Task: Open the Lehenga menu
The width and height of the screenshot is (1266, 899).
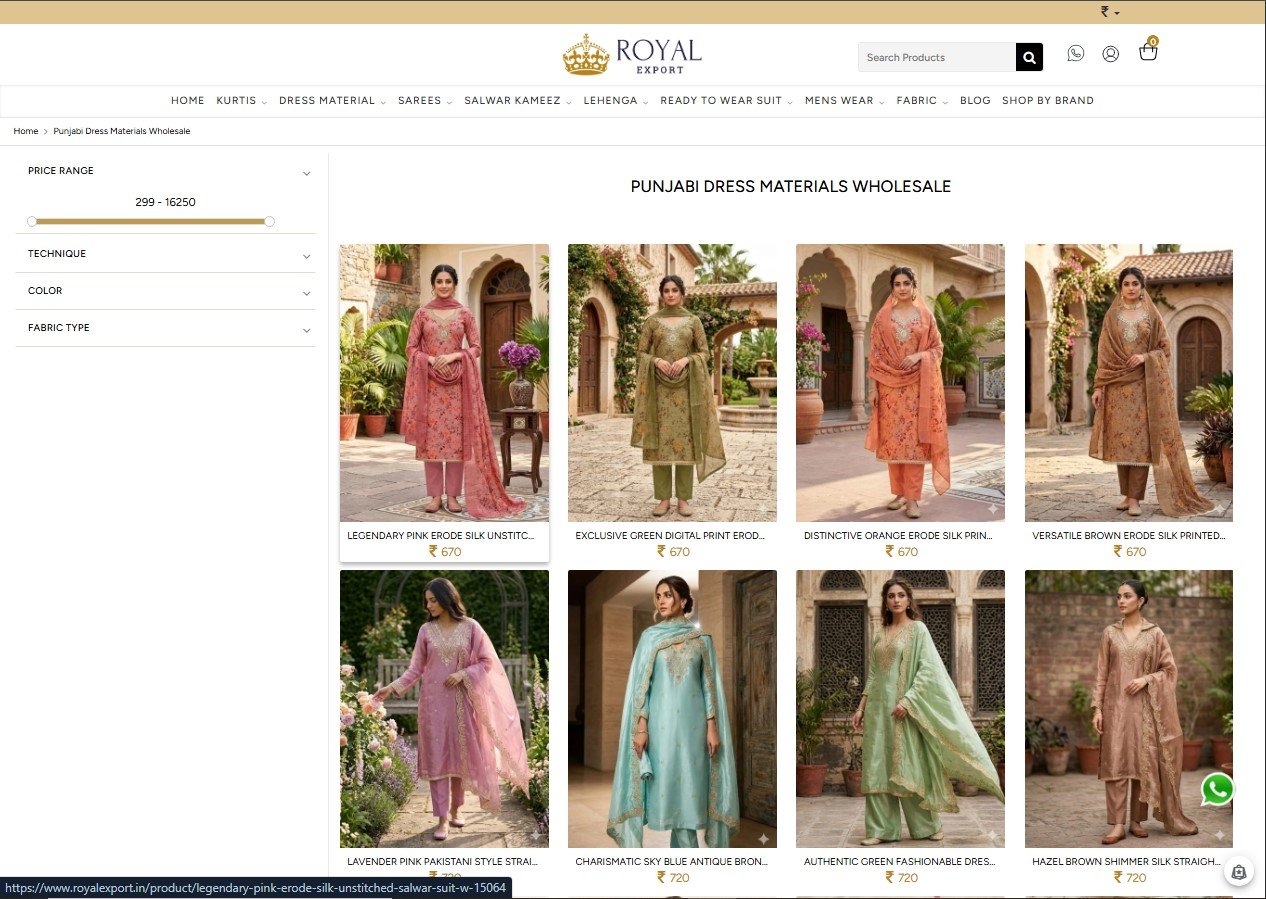Action: tap(616, 101)
